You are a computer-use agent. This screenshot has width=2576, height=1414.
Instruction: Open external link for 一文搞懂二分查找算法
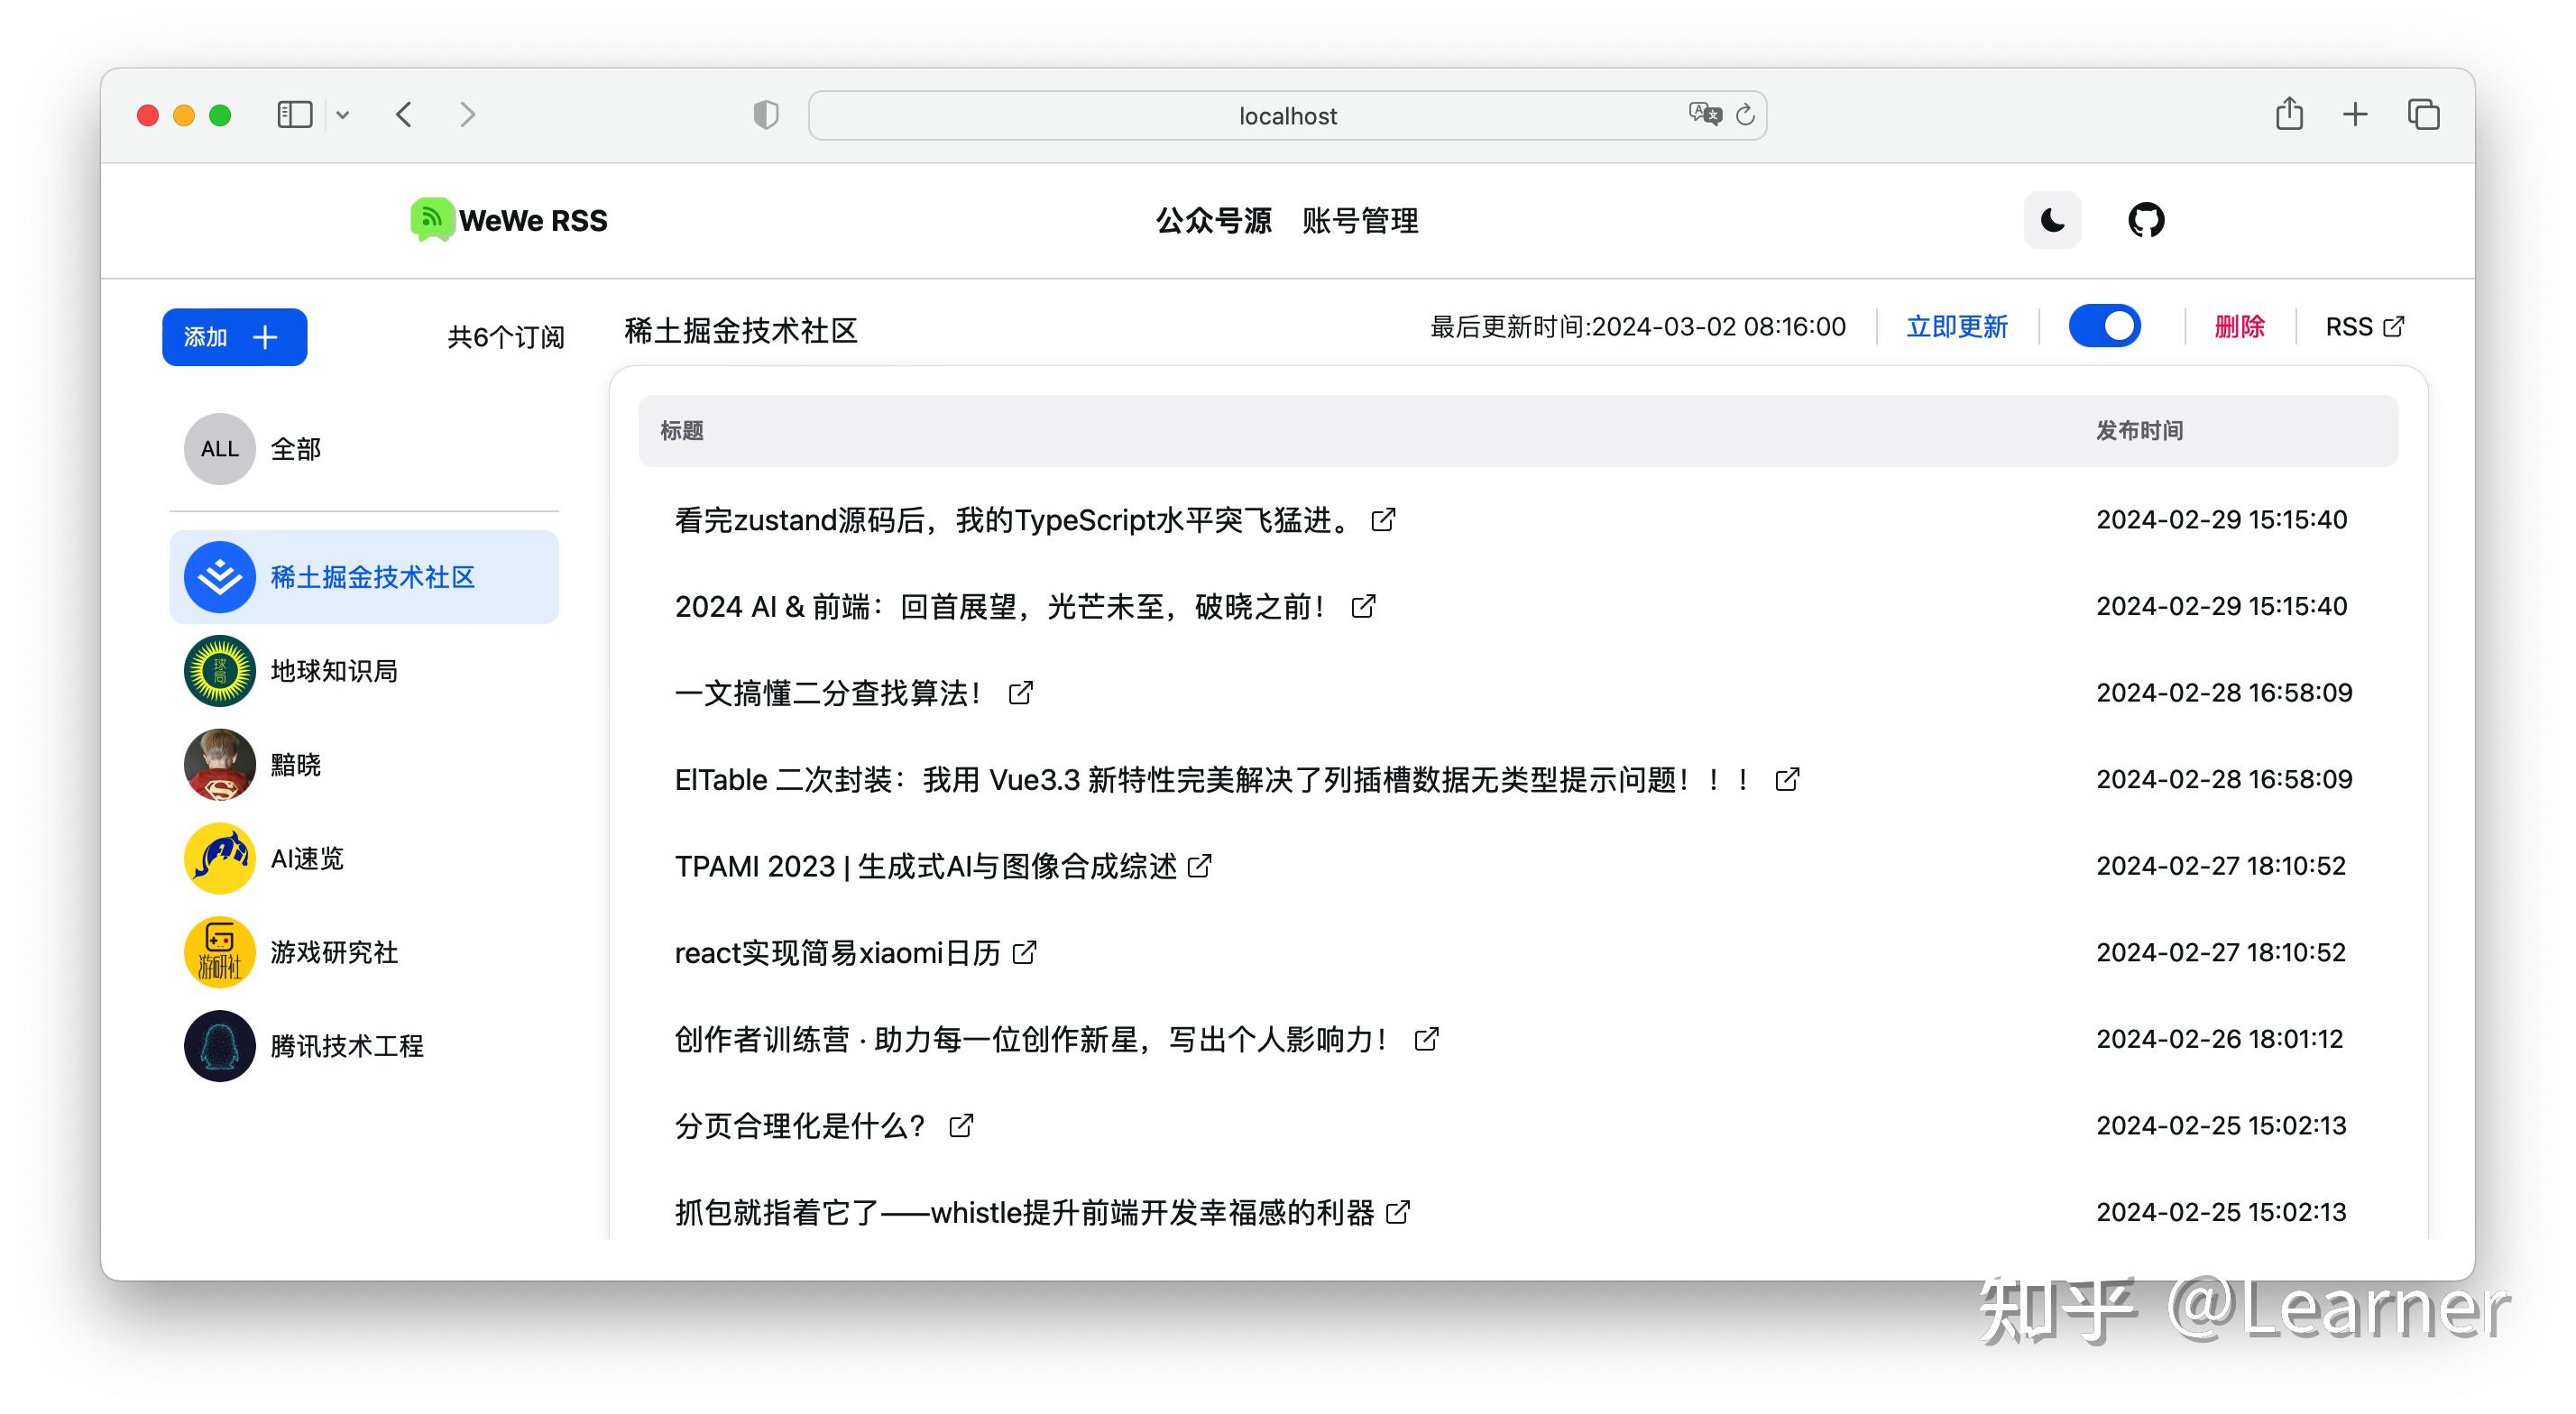point(1020,692)
